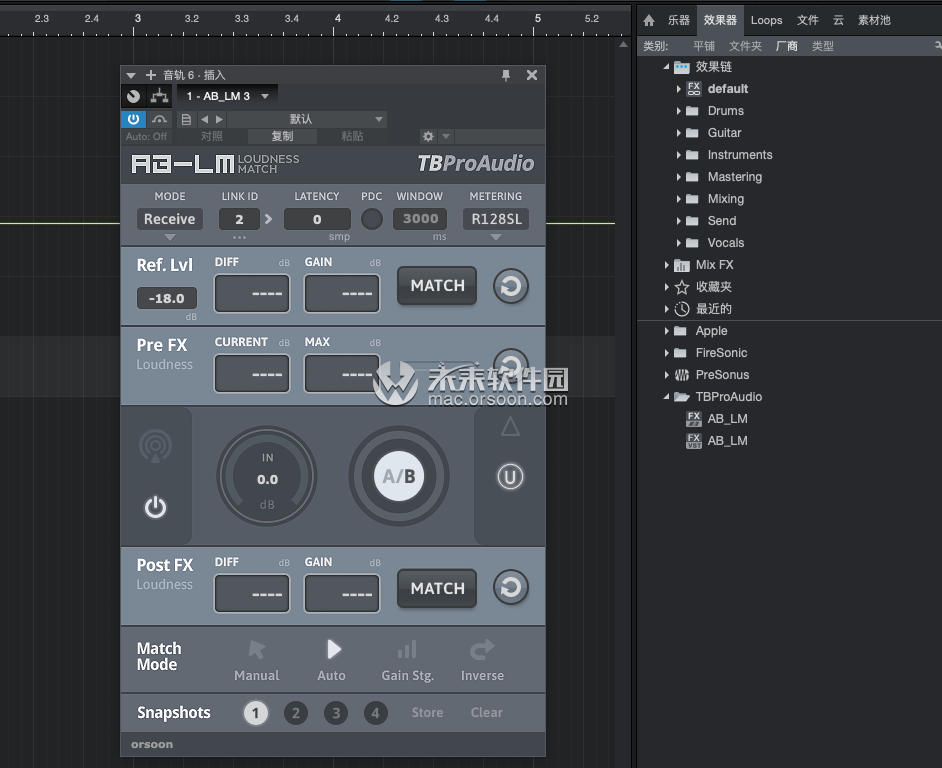942x768 pixels.
Task: Select Inverse match mode
Action: pyautogui.click(x=482, y=660)
